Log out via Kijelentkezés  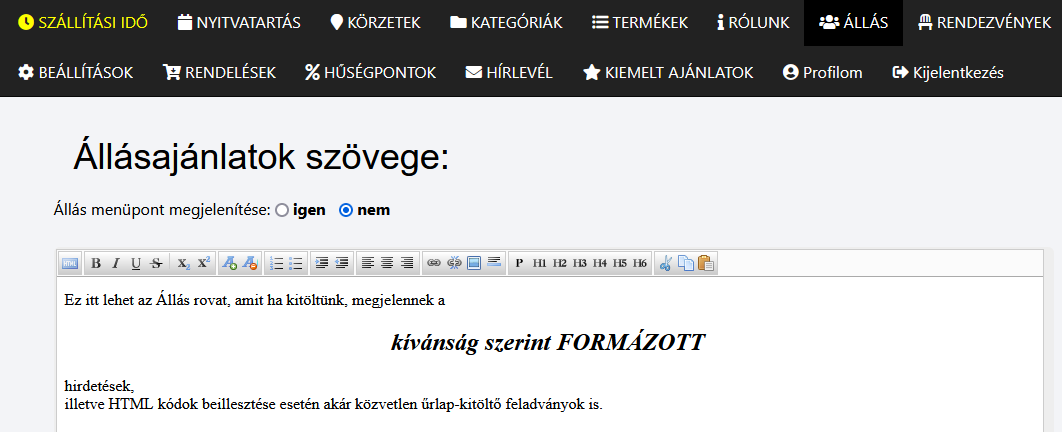(x=948, y=72)
